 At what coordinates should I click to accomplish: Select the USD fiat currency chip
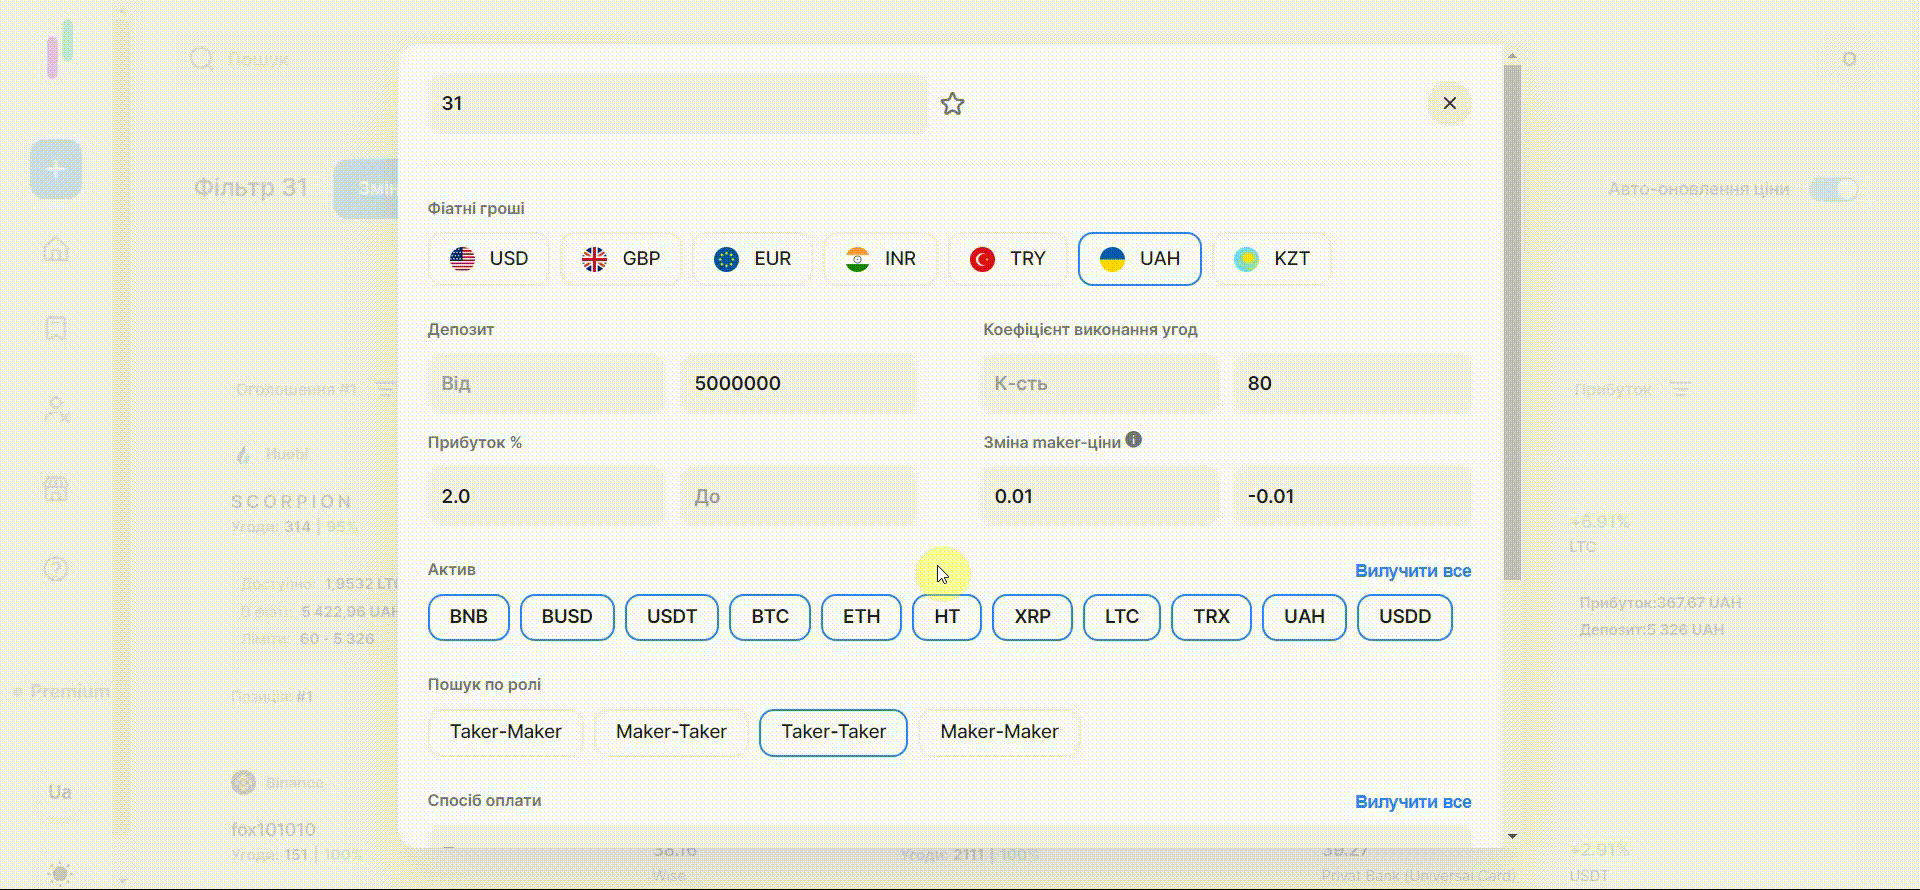coord(489,259)
